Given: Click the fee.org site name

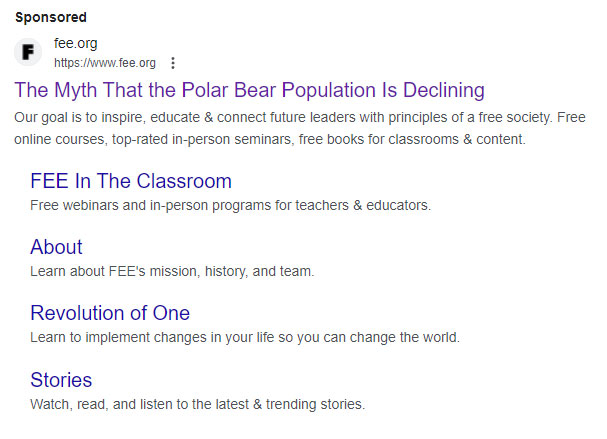Looking at the screenshot, I should point(75,43).
